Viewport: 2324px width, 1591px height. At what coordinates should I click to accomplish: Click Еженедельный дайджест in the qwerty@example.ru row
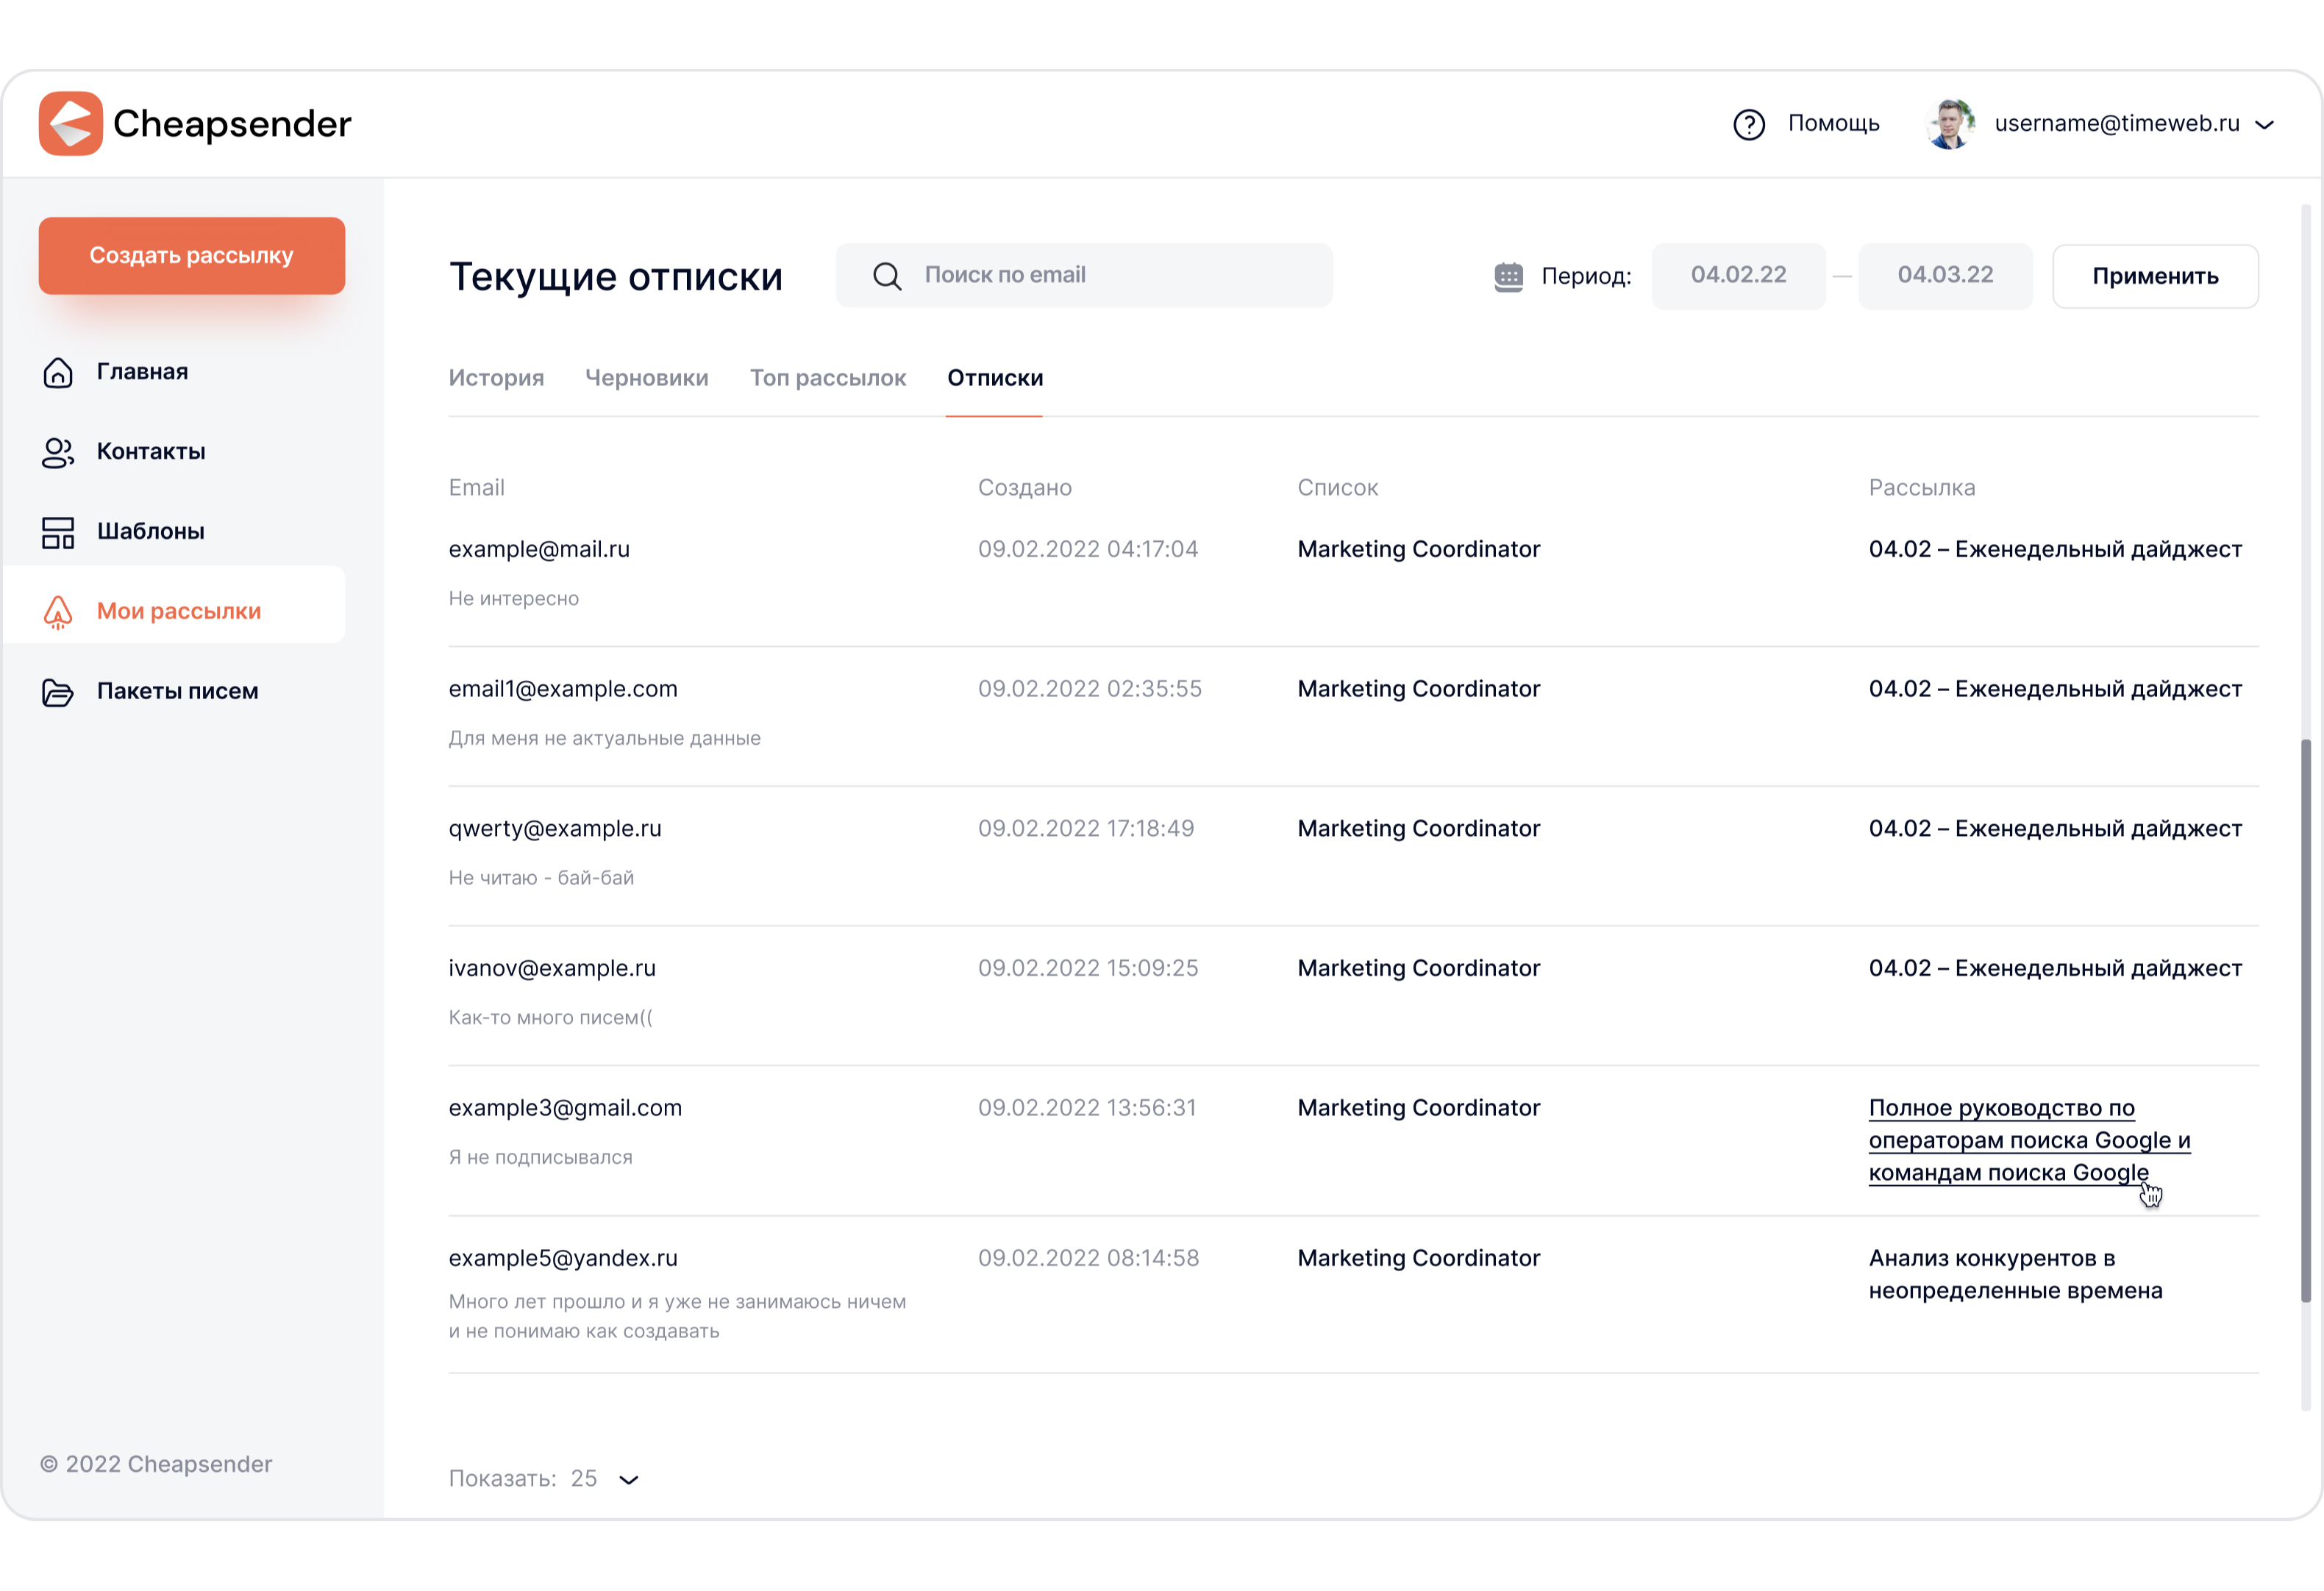(x=2098, y=829)
